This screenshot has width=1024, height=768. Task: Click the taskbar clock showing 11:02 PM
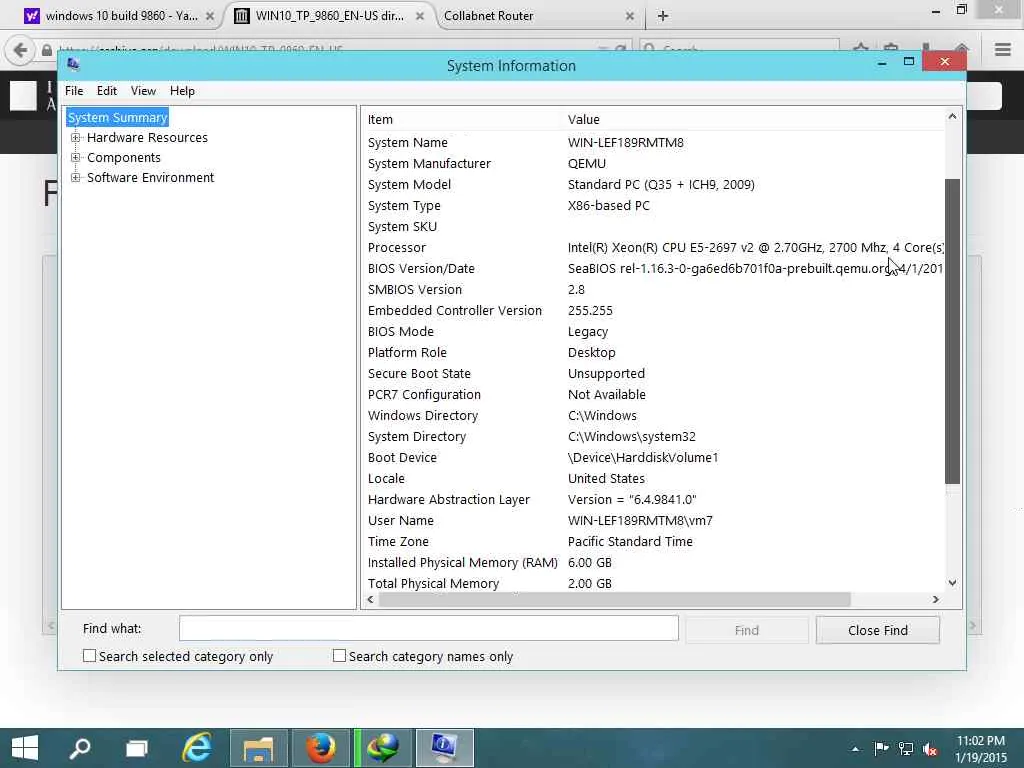(x=980, y=748)
